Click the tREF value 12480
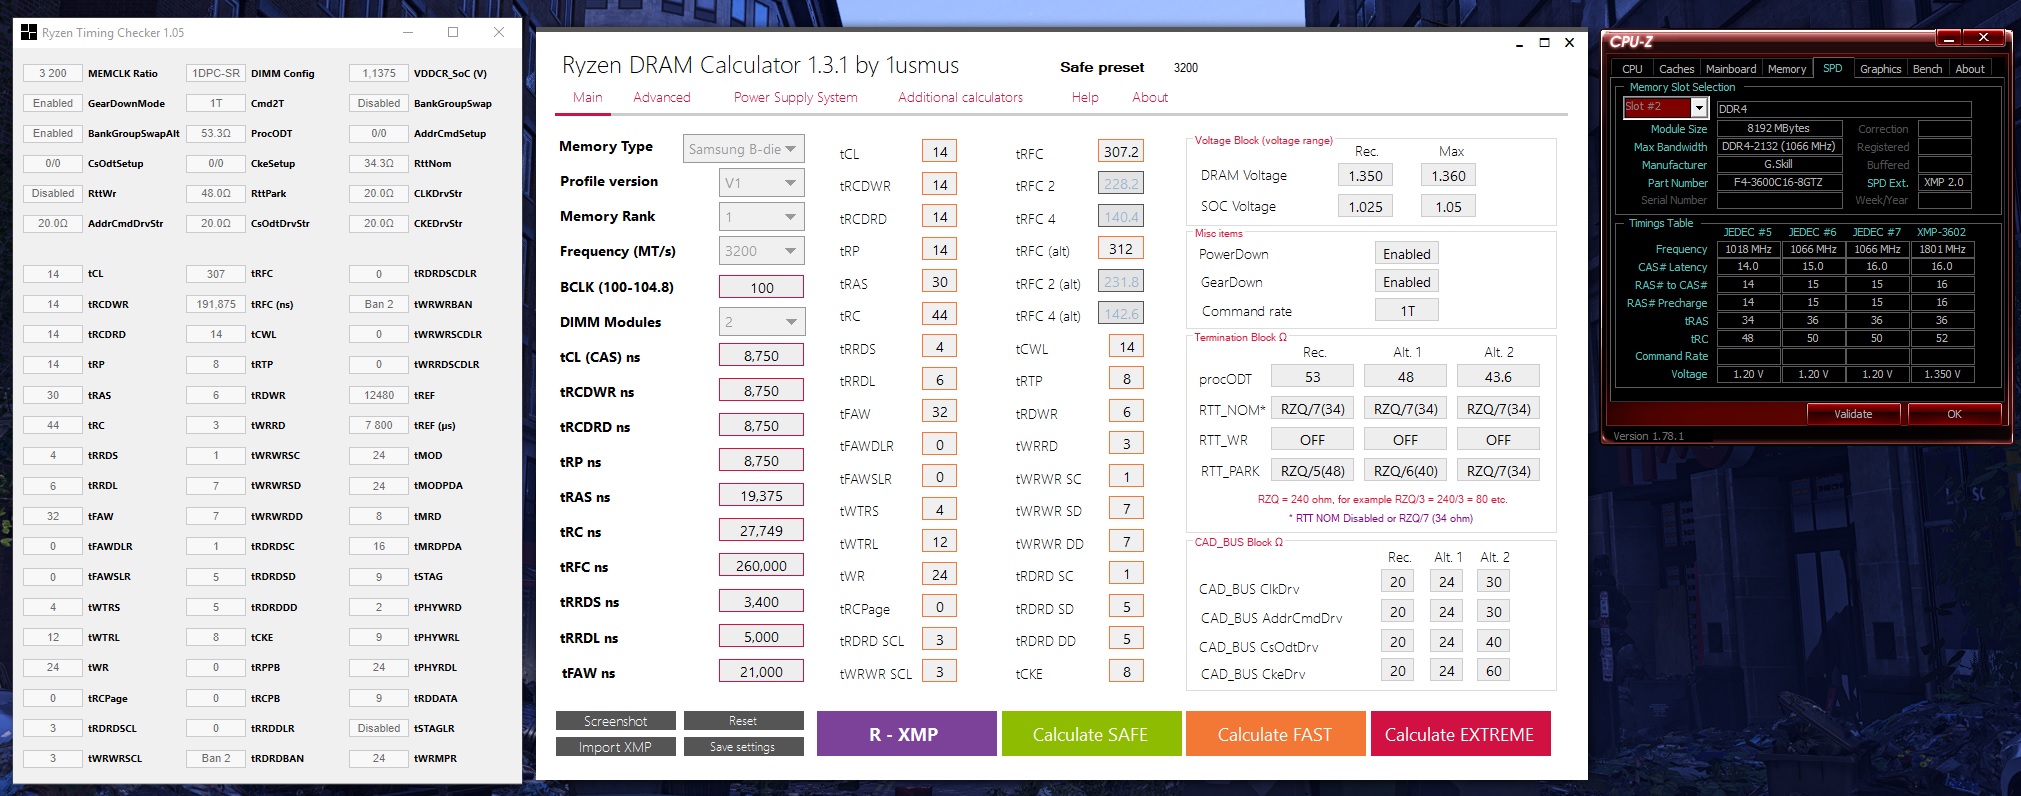Viewport: 2021px width, 796px height. [379, 395]
